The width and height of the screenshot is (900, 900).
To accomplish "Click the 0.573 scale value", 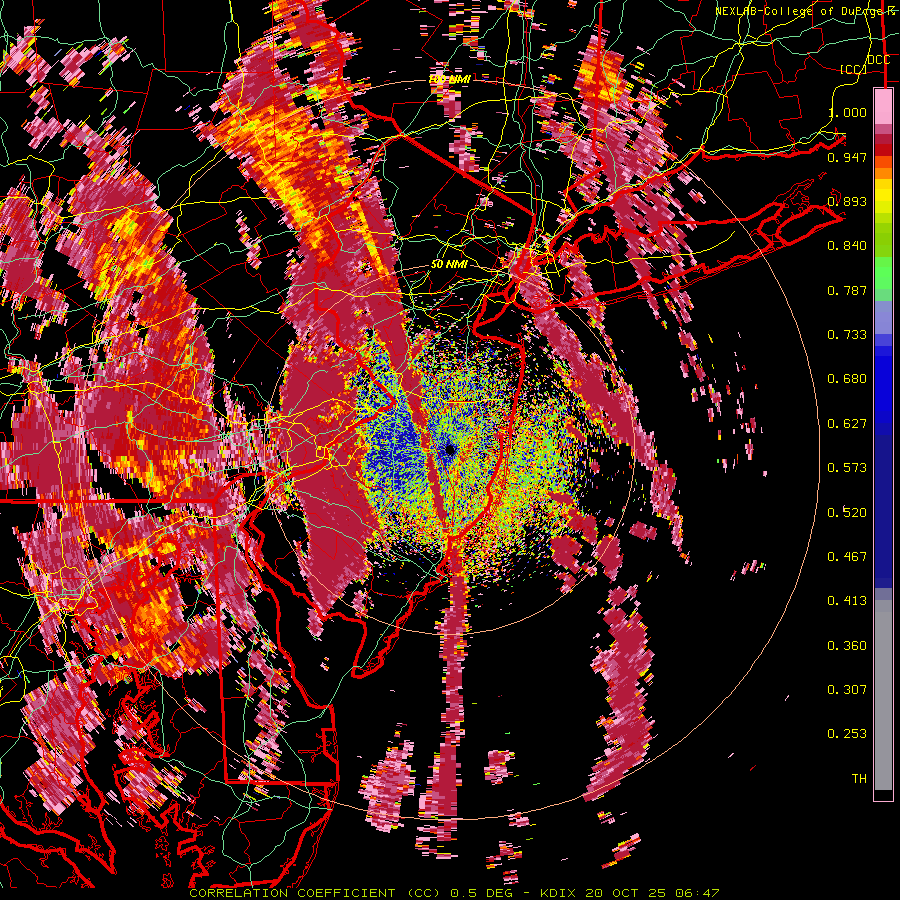I will pos(847,468).
